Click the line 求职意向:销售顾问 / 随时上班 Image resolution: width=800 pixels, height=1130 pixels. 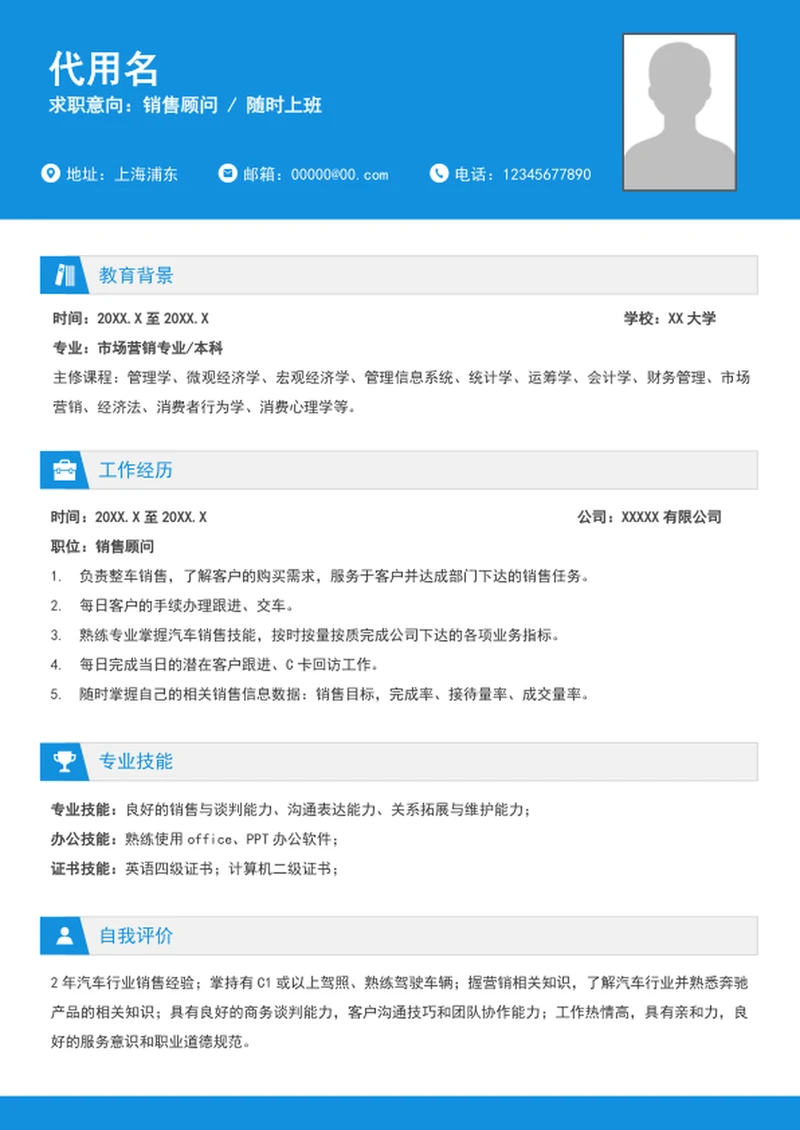(x=185, y=105)
